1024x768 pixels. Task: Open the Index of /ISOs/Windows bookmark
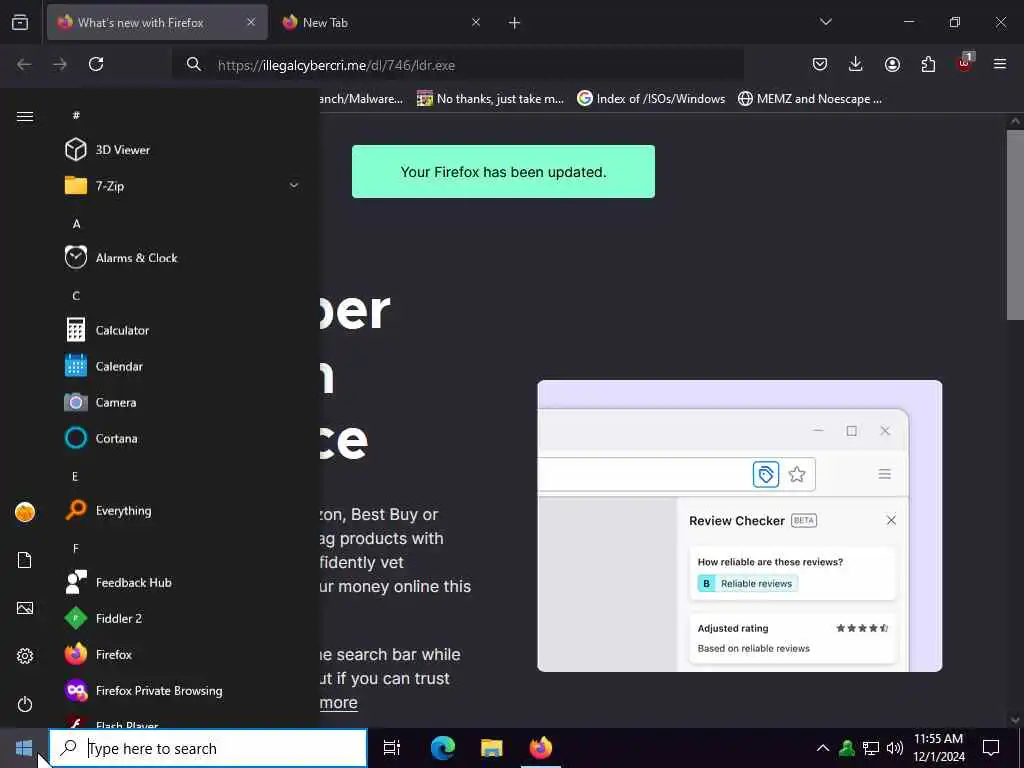(x=651, y=99)
